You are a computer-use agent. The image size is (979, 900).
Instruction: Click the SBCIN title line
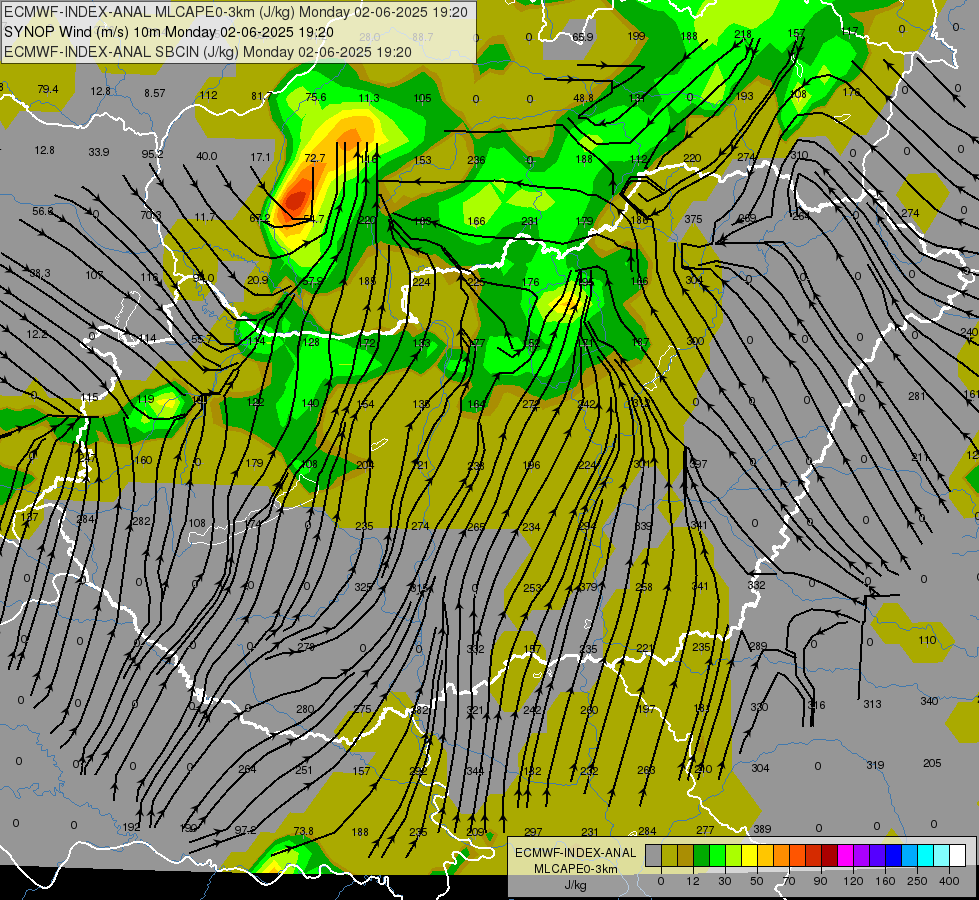pos(208,52)
